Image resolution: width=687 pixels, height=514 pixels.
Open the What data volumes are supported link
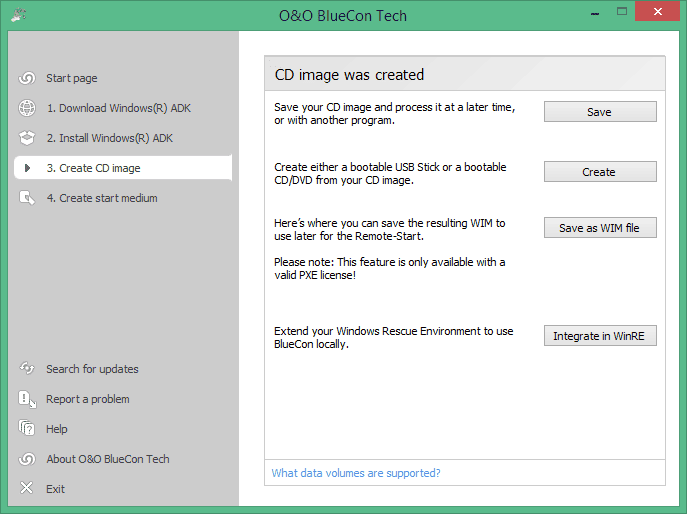tap(356, 473)
